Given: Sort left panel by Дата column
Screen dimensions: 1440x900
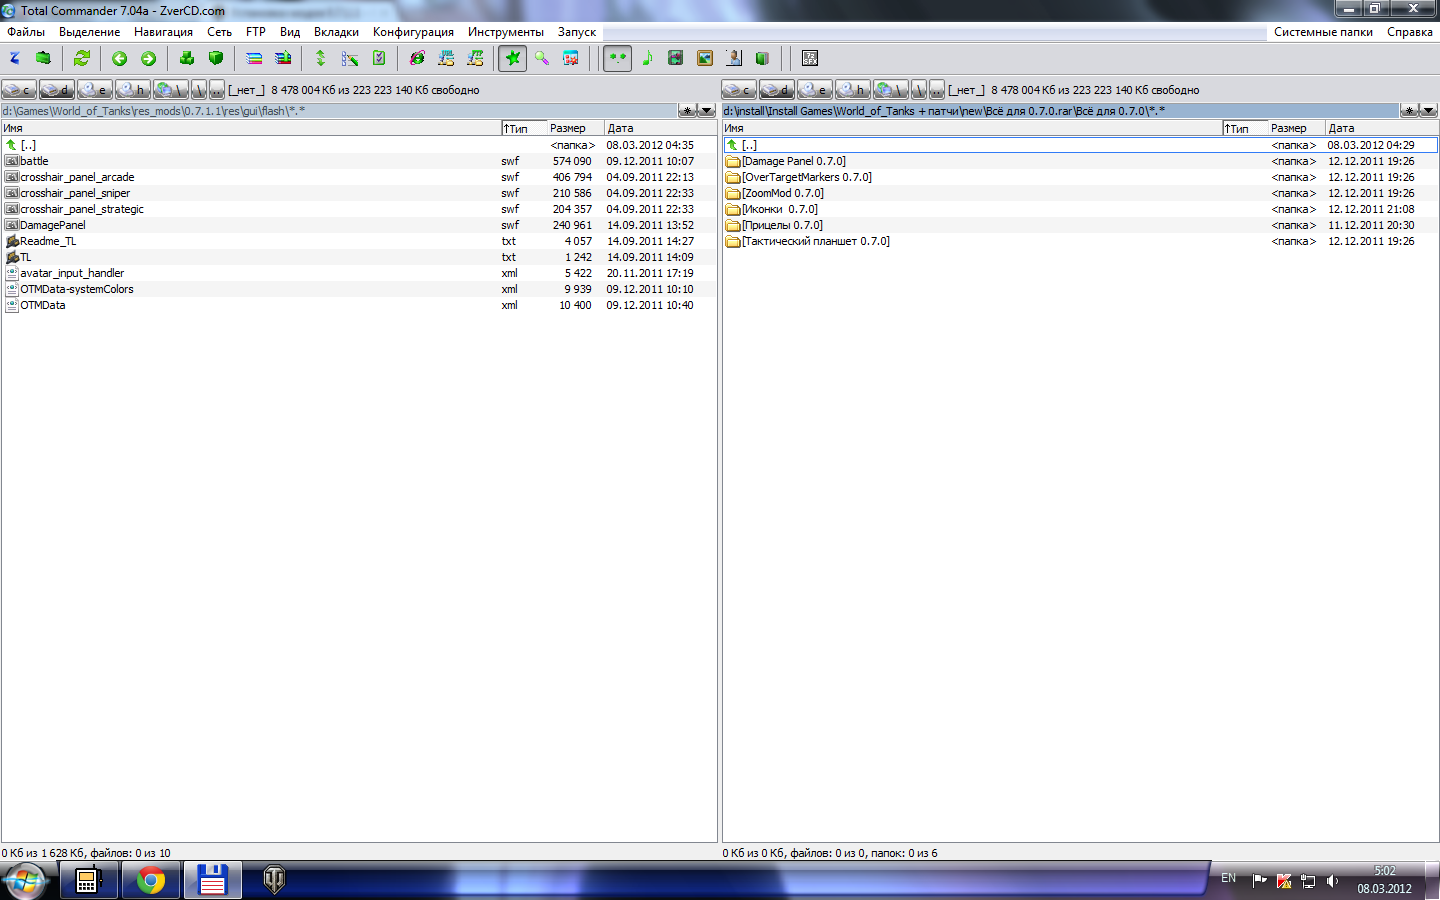Looking at the screenshot, I should pyautogui.click(x=660, y=128).
